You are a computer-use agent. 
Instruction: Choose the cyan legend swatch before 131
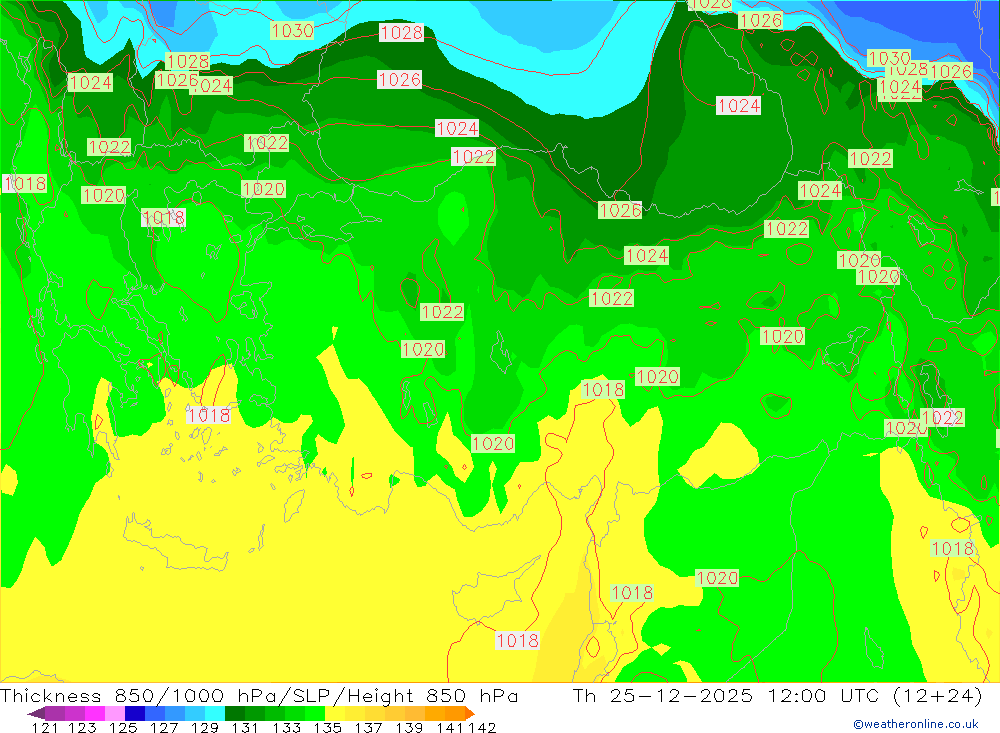click(215, 713)
